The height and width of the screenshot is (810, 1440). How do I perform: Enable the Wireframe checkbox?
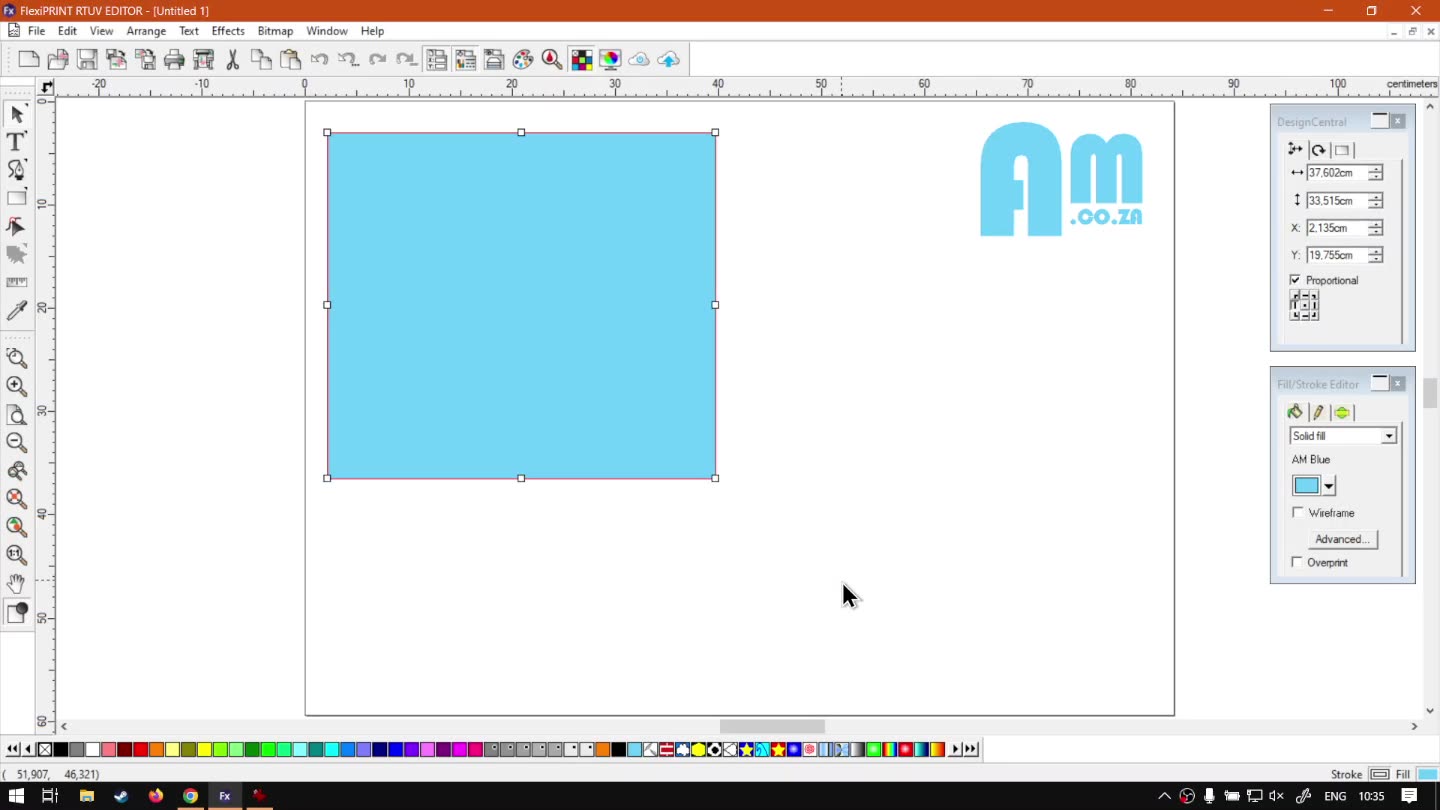click(x=1298, y=513)
